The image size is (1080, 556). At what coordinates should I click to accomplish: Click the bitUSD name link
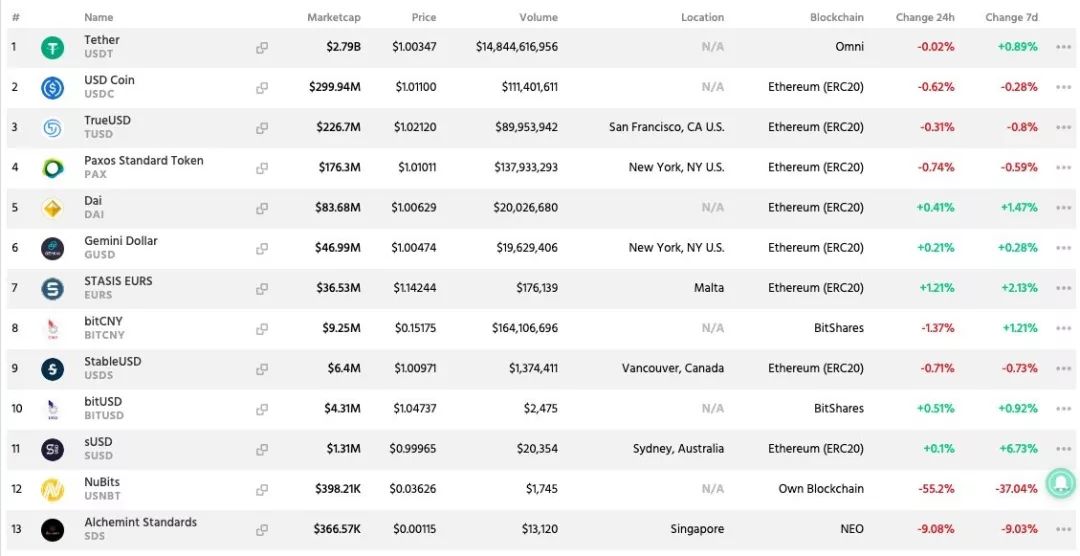(x=103, y=402)
